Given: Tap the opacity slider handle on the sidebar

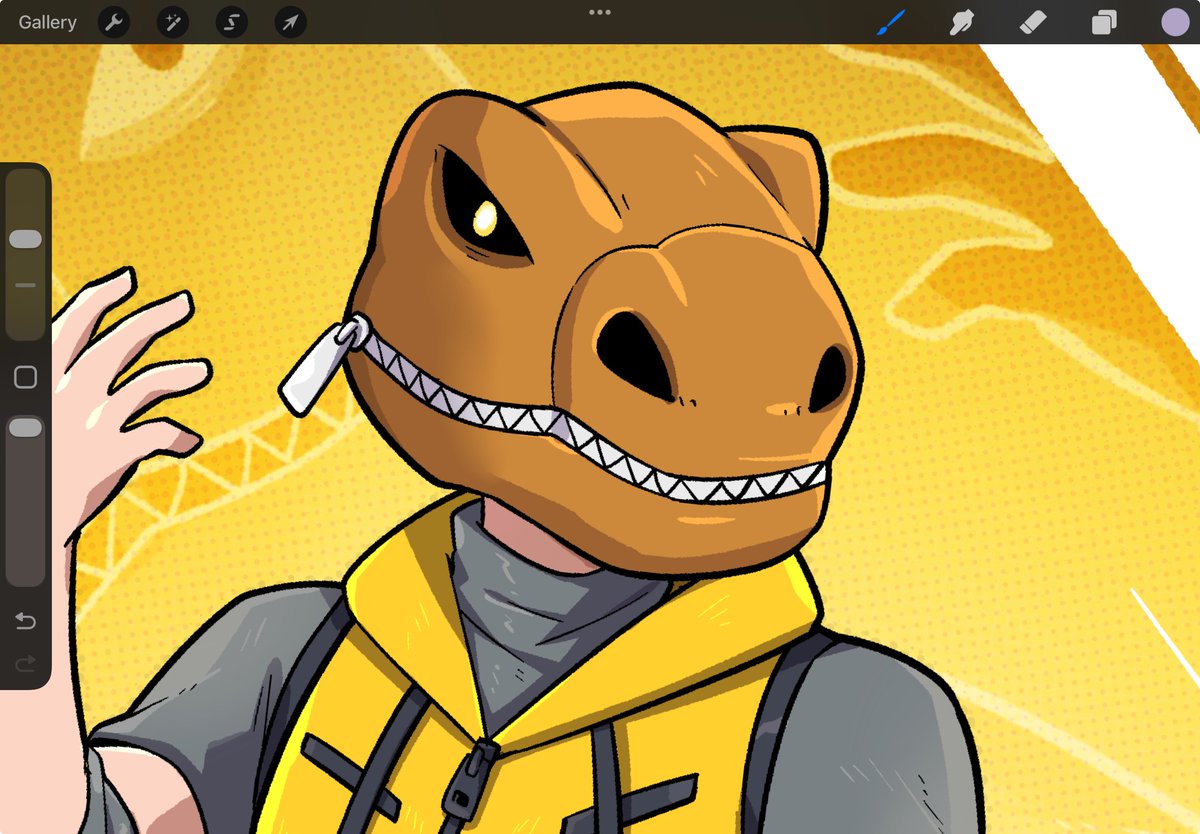Looking at the screenshot, I should (x=24, y=428).
